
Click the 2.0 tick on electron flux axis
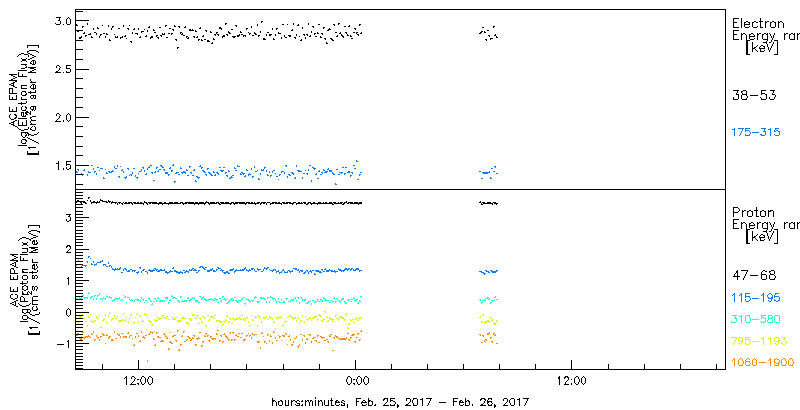(61, 118)
